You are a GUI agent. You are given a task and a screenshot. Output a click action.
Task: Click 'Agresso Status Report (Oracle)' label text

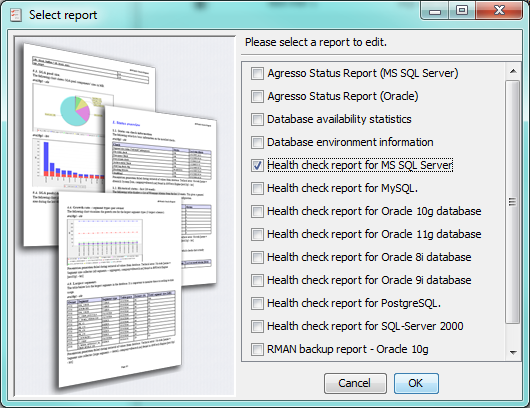pos(343,96)
